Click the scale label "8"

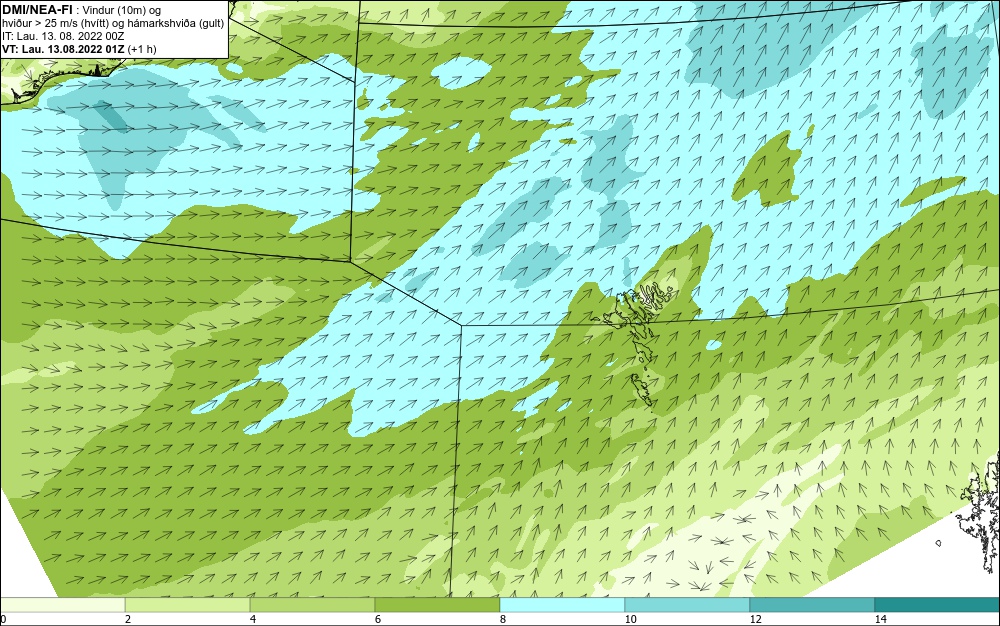point(503,619)
